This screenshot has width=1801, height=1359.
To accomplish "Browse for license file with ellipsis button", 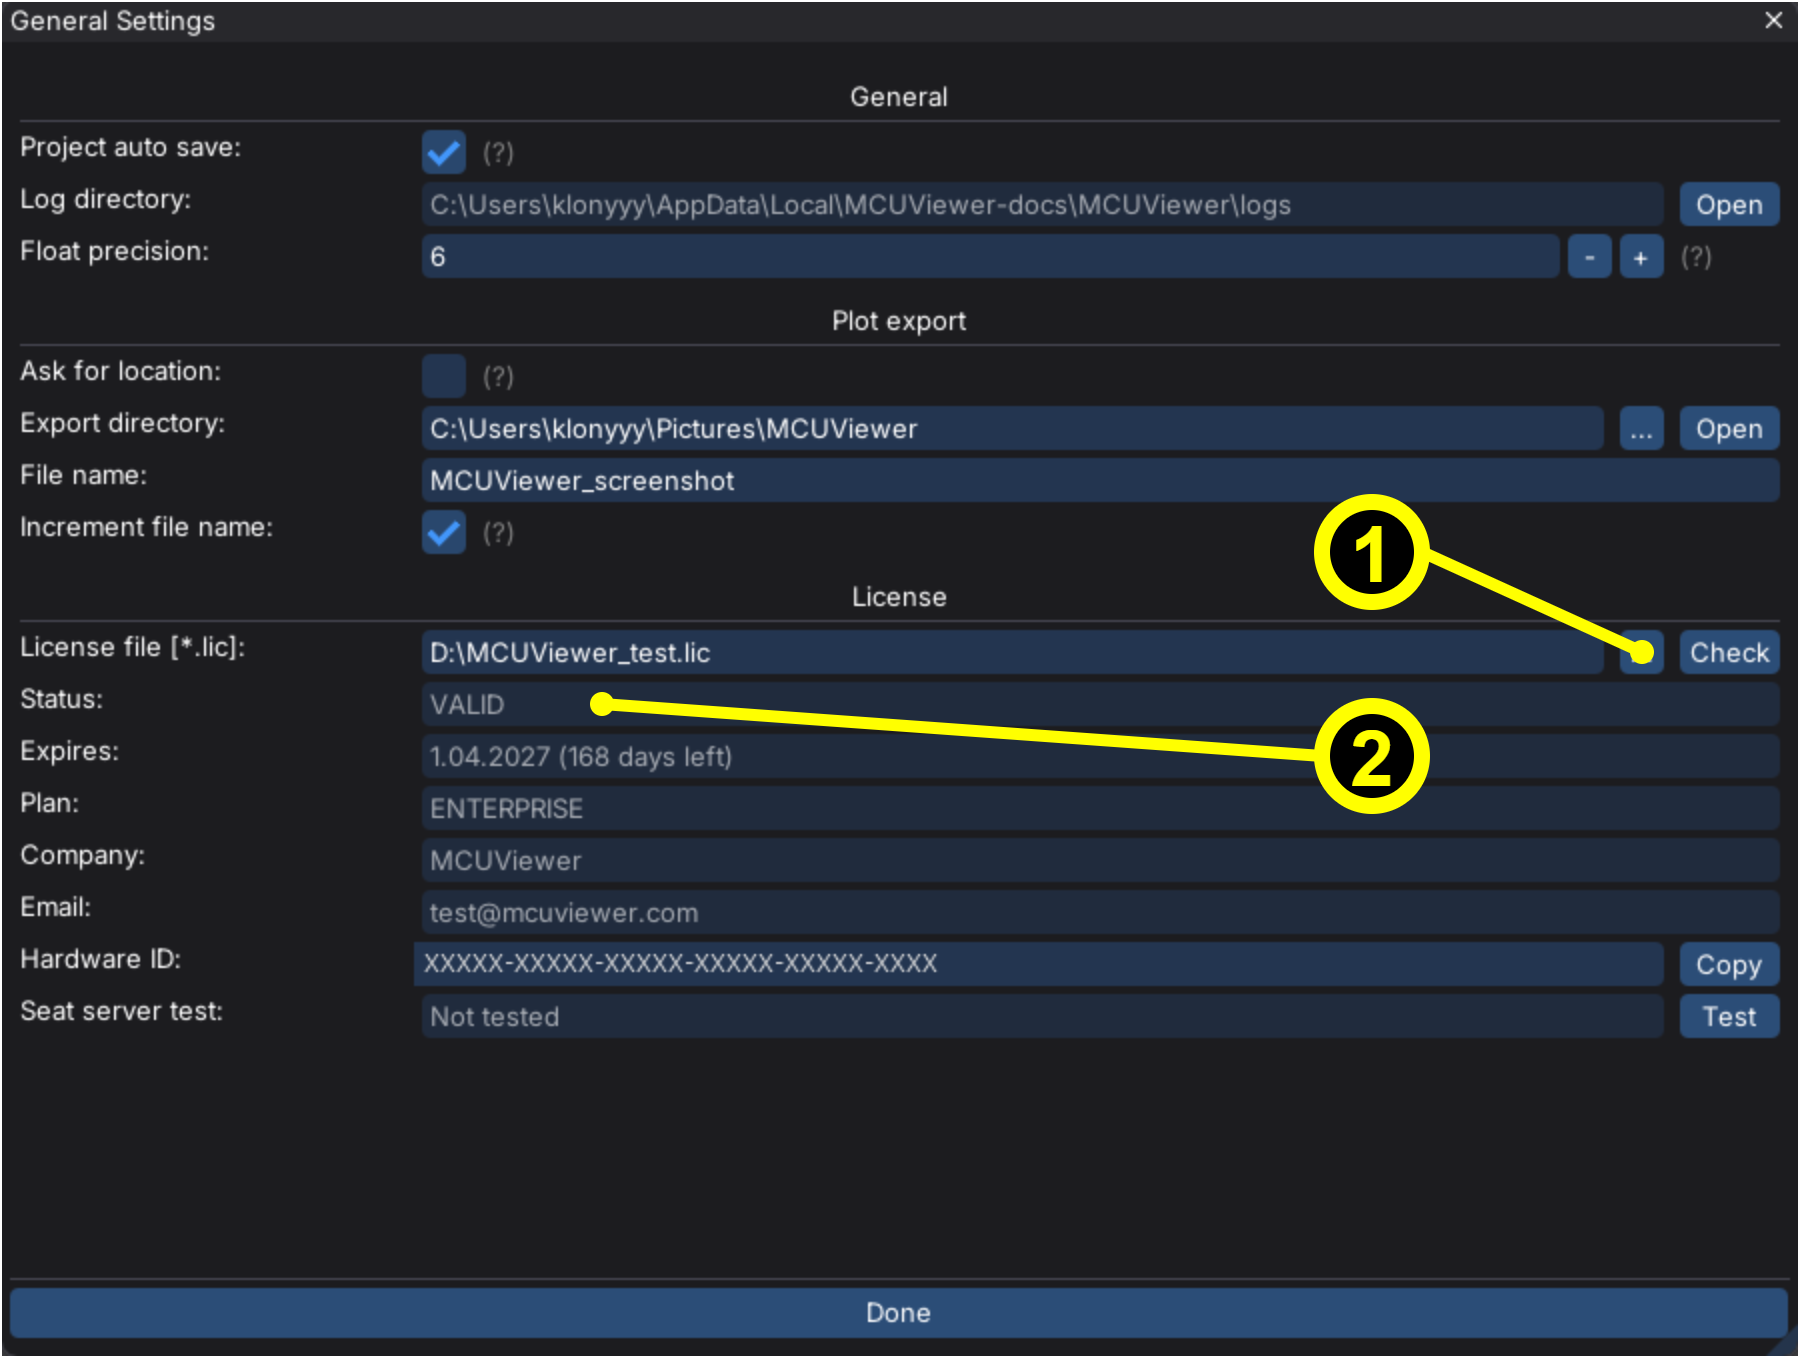I will pyautogui.click(x=1641, y=653).
